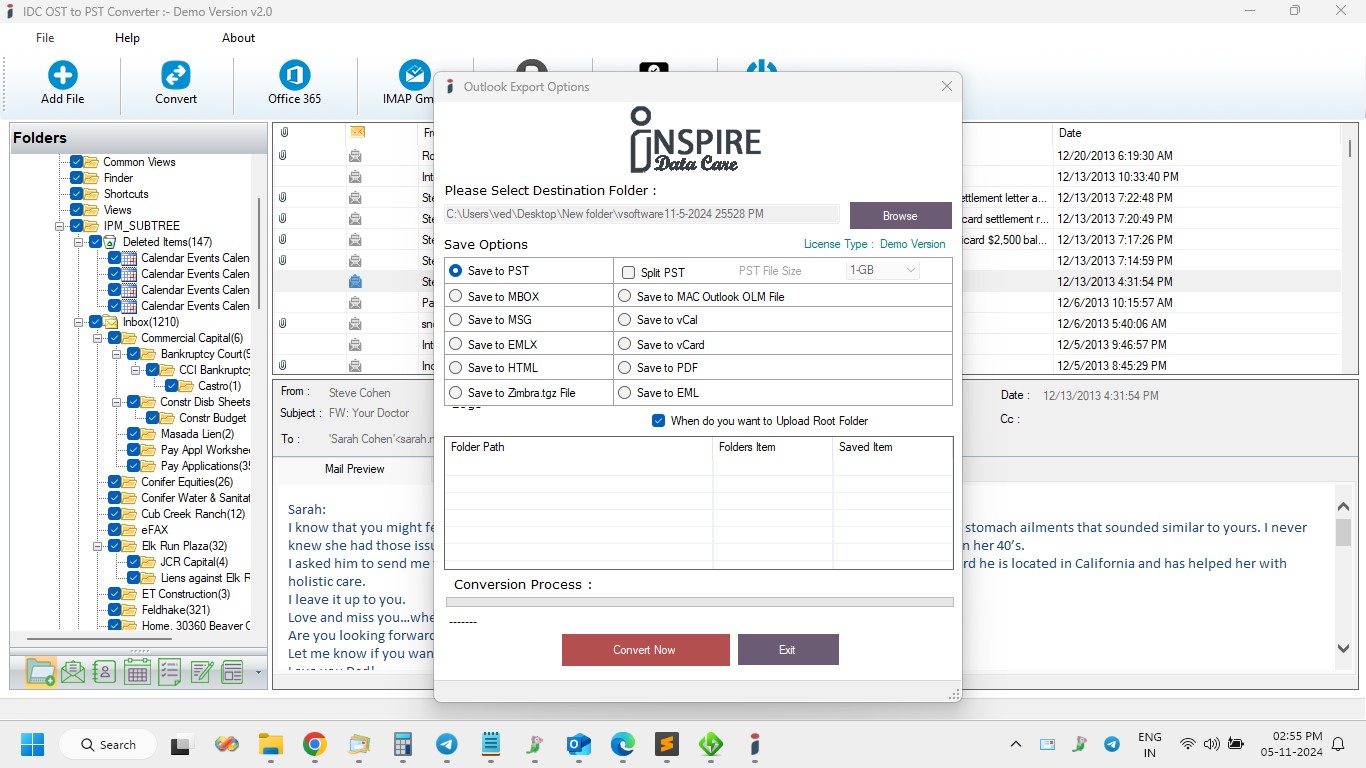Open notes pencil icon in bottom navigation
Screen dimensions: 1366x768
pyautogui.click(x=202, y=672)
